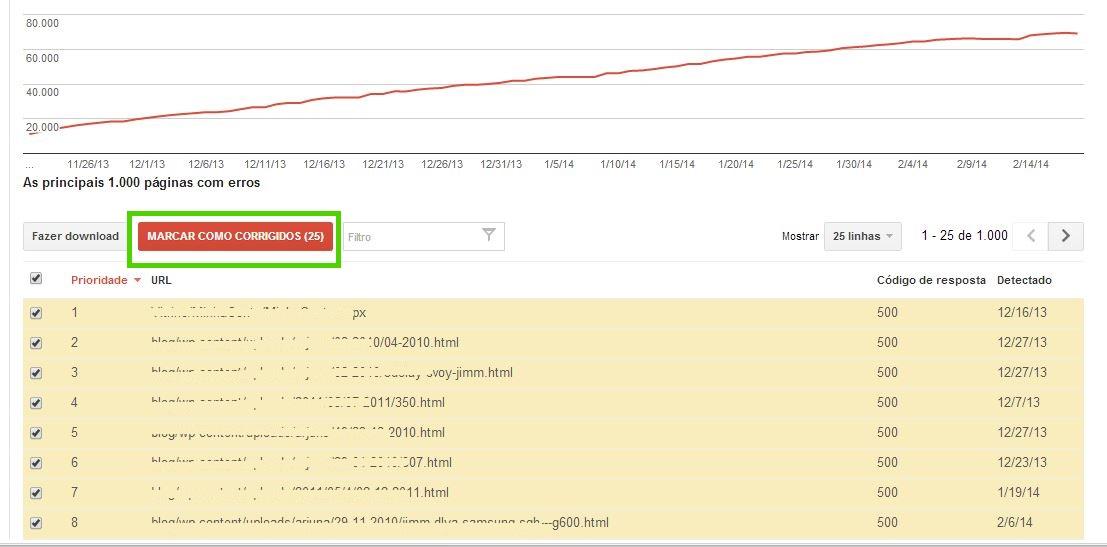
Task: Toggle the select-all checkbox in header
Action: [36, 279]
